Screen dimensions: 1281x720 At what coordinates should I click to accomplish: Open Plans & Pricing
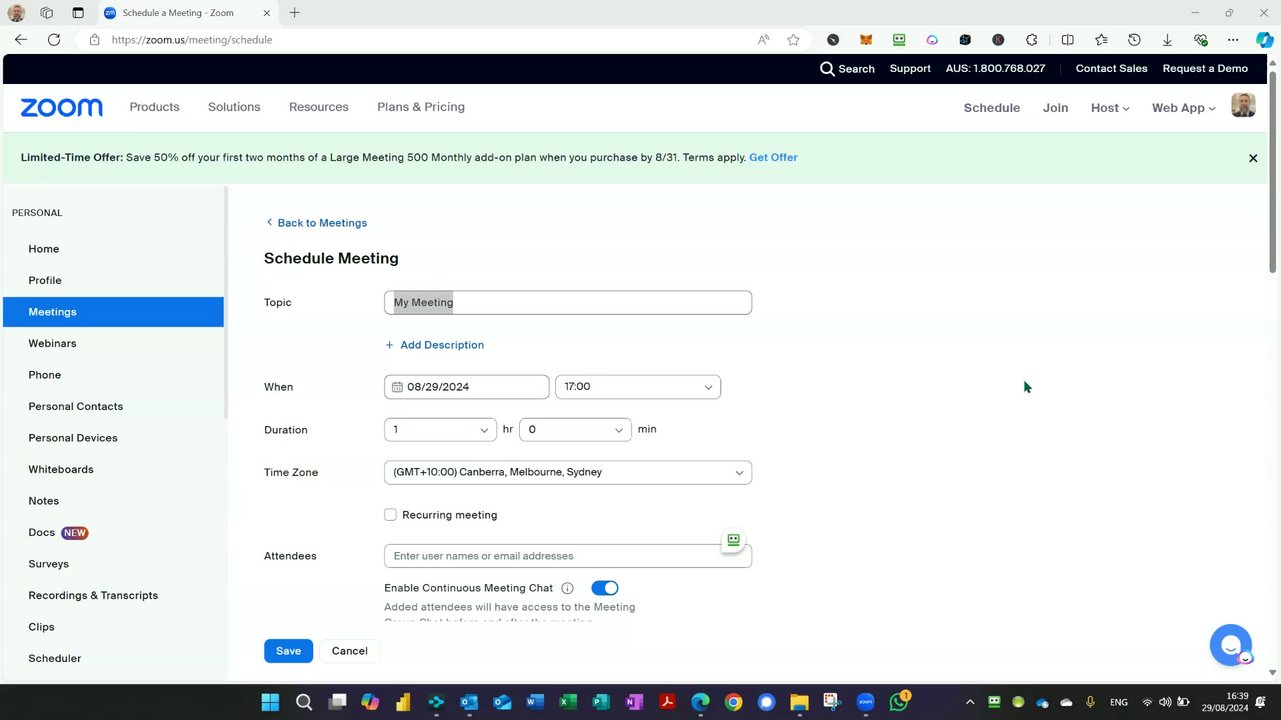tap(421, 107)
